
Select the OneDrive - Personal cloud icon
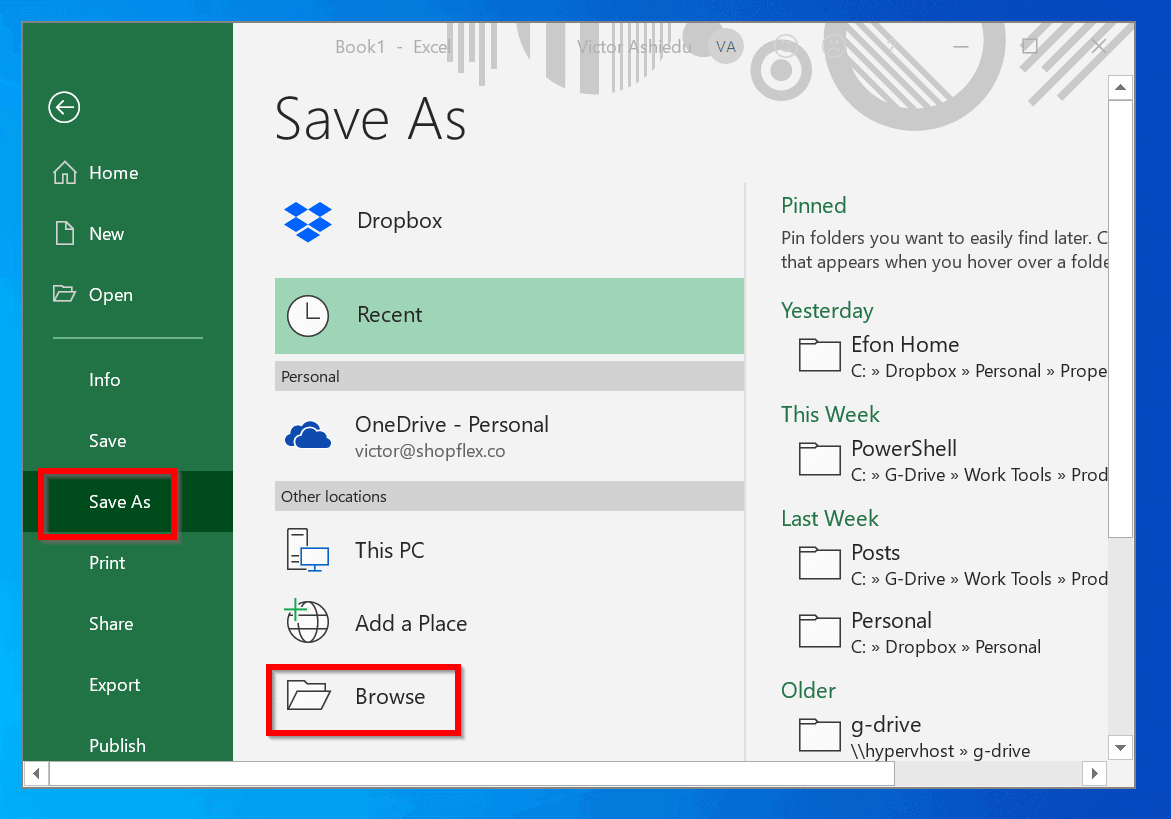307,434
